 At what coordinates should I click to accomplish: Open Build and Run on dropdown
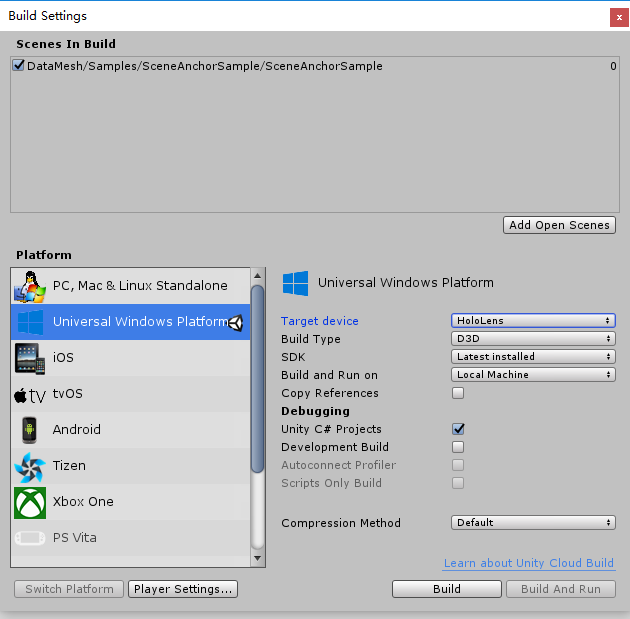pyautogui.click(x=533, y=375)
